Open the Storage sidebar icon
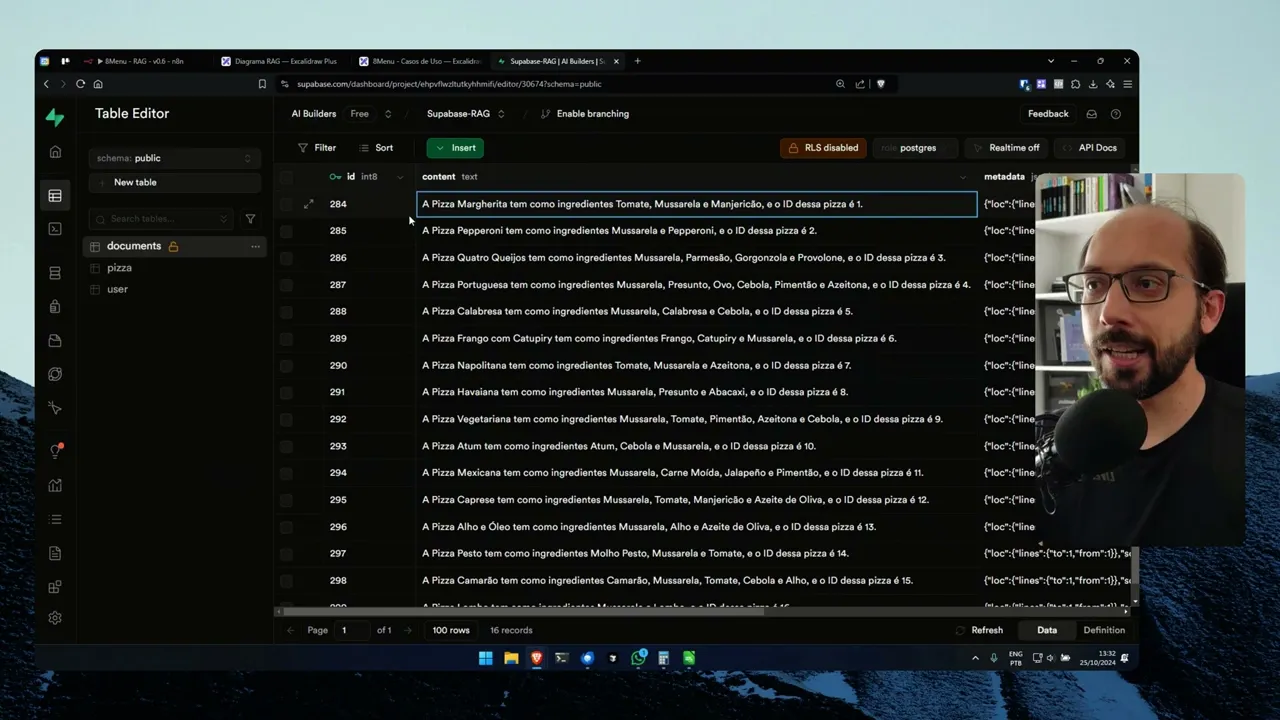The image size is (1280, 720). tap(55, 341)
